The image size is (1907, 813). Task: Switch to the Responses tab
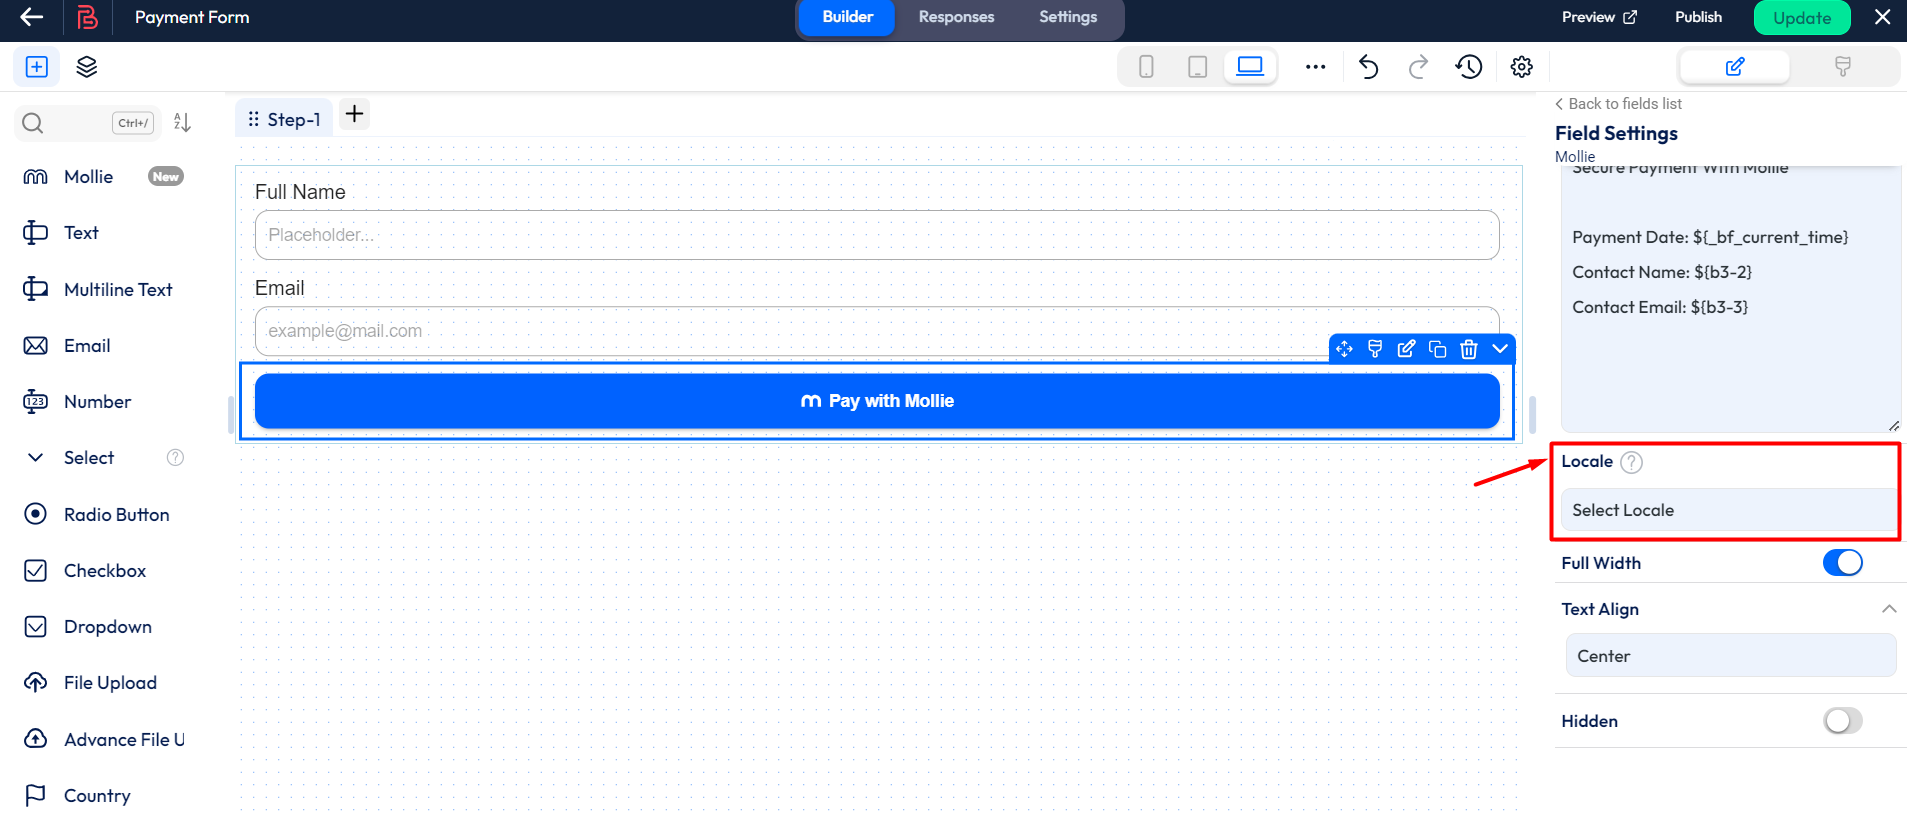[956, 17]
